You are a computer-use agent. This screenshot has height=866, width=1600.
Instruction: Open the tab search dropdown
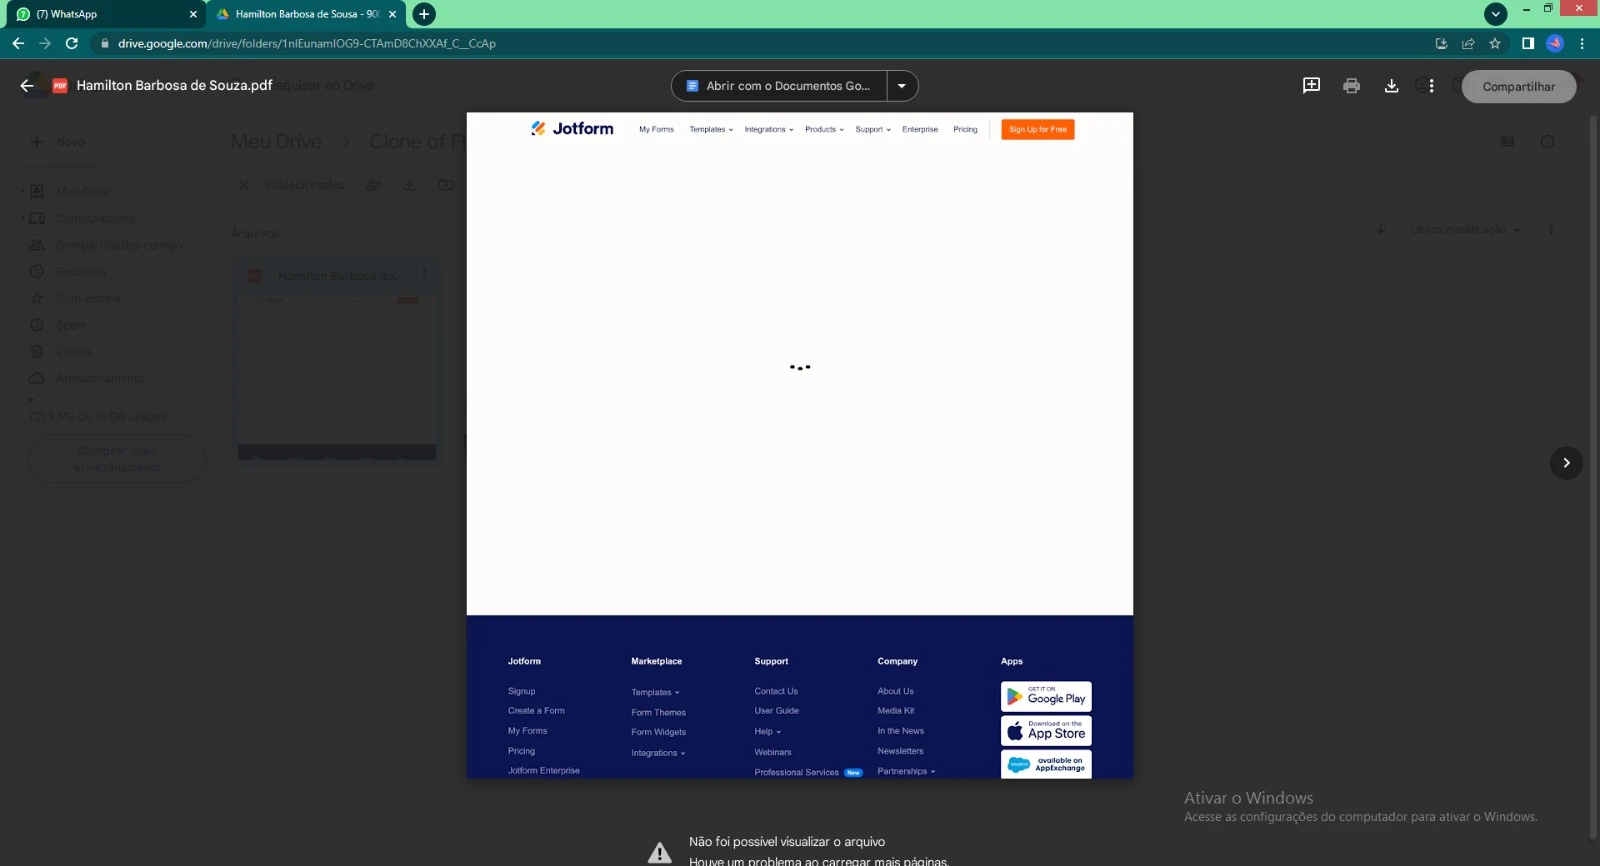click(x=1496, y=14)
